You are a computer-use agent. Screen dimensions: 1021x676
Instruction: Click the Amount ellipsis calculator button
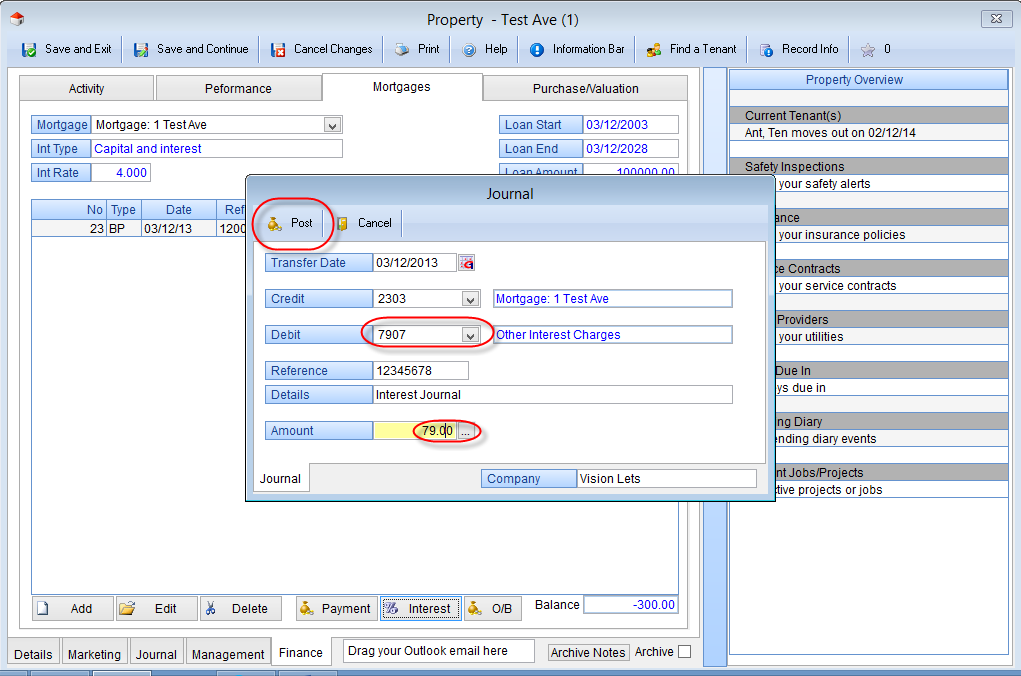(x=465, y=431)
